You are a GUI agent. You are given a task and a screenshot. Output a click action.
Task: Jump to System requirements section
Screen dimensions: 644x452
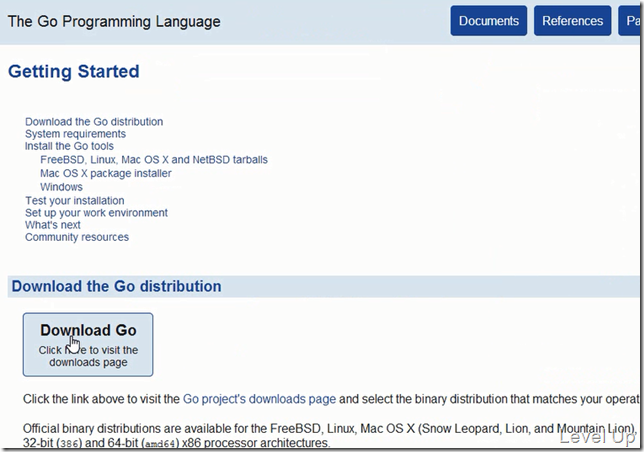[x=75, y=134]
